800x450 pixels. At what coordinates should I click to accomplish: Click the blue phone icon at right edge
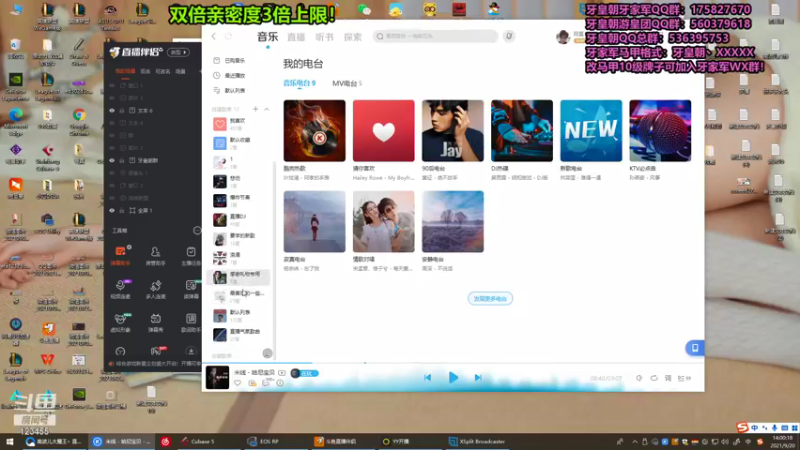click(694, 348)
